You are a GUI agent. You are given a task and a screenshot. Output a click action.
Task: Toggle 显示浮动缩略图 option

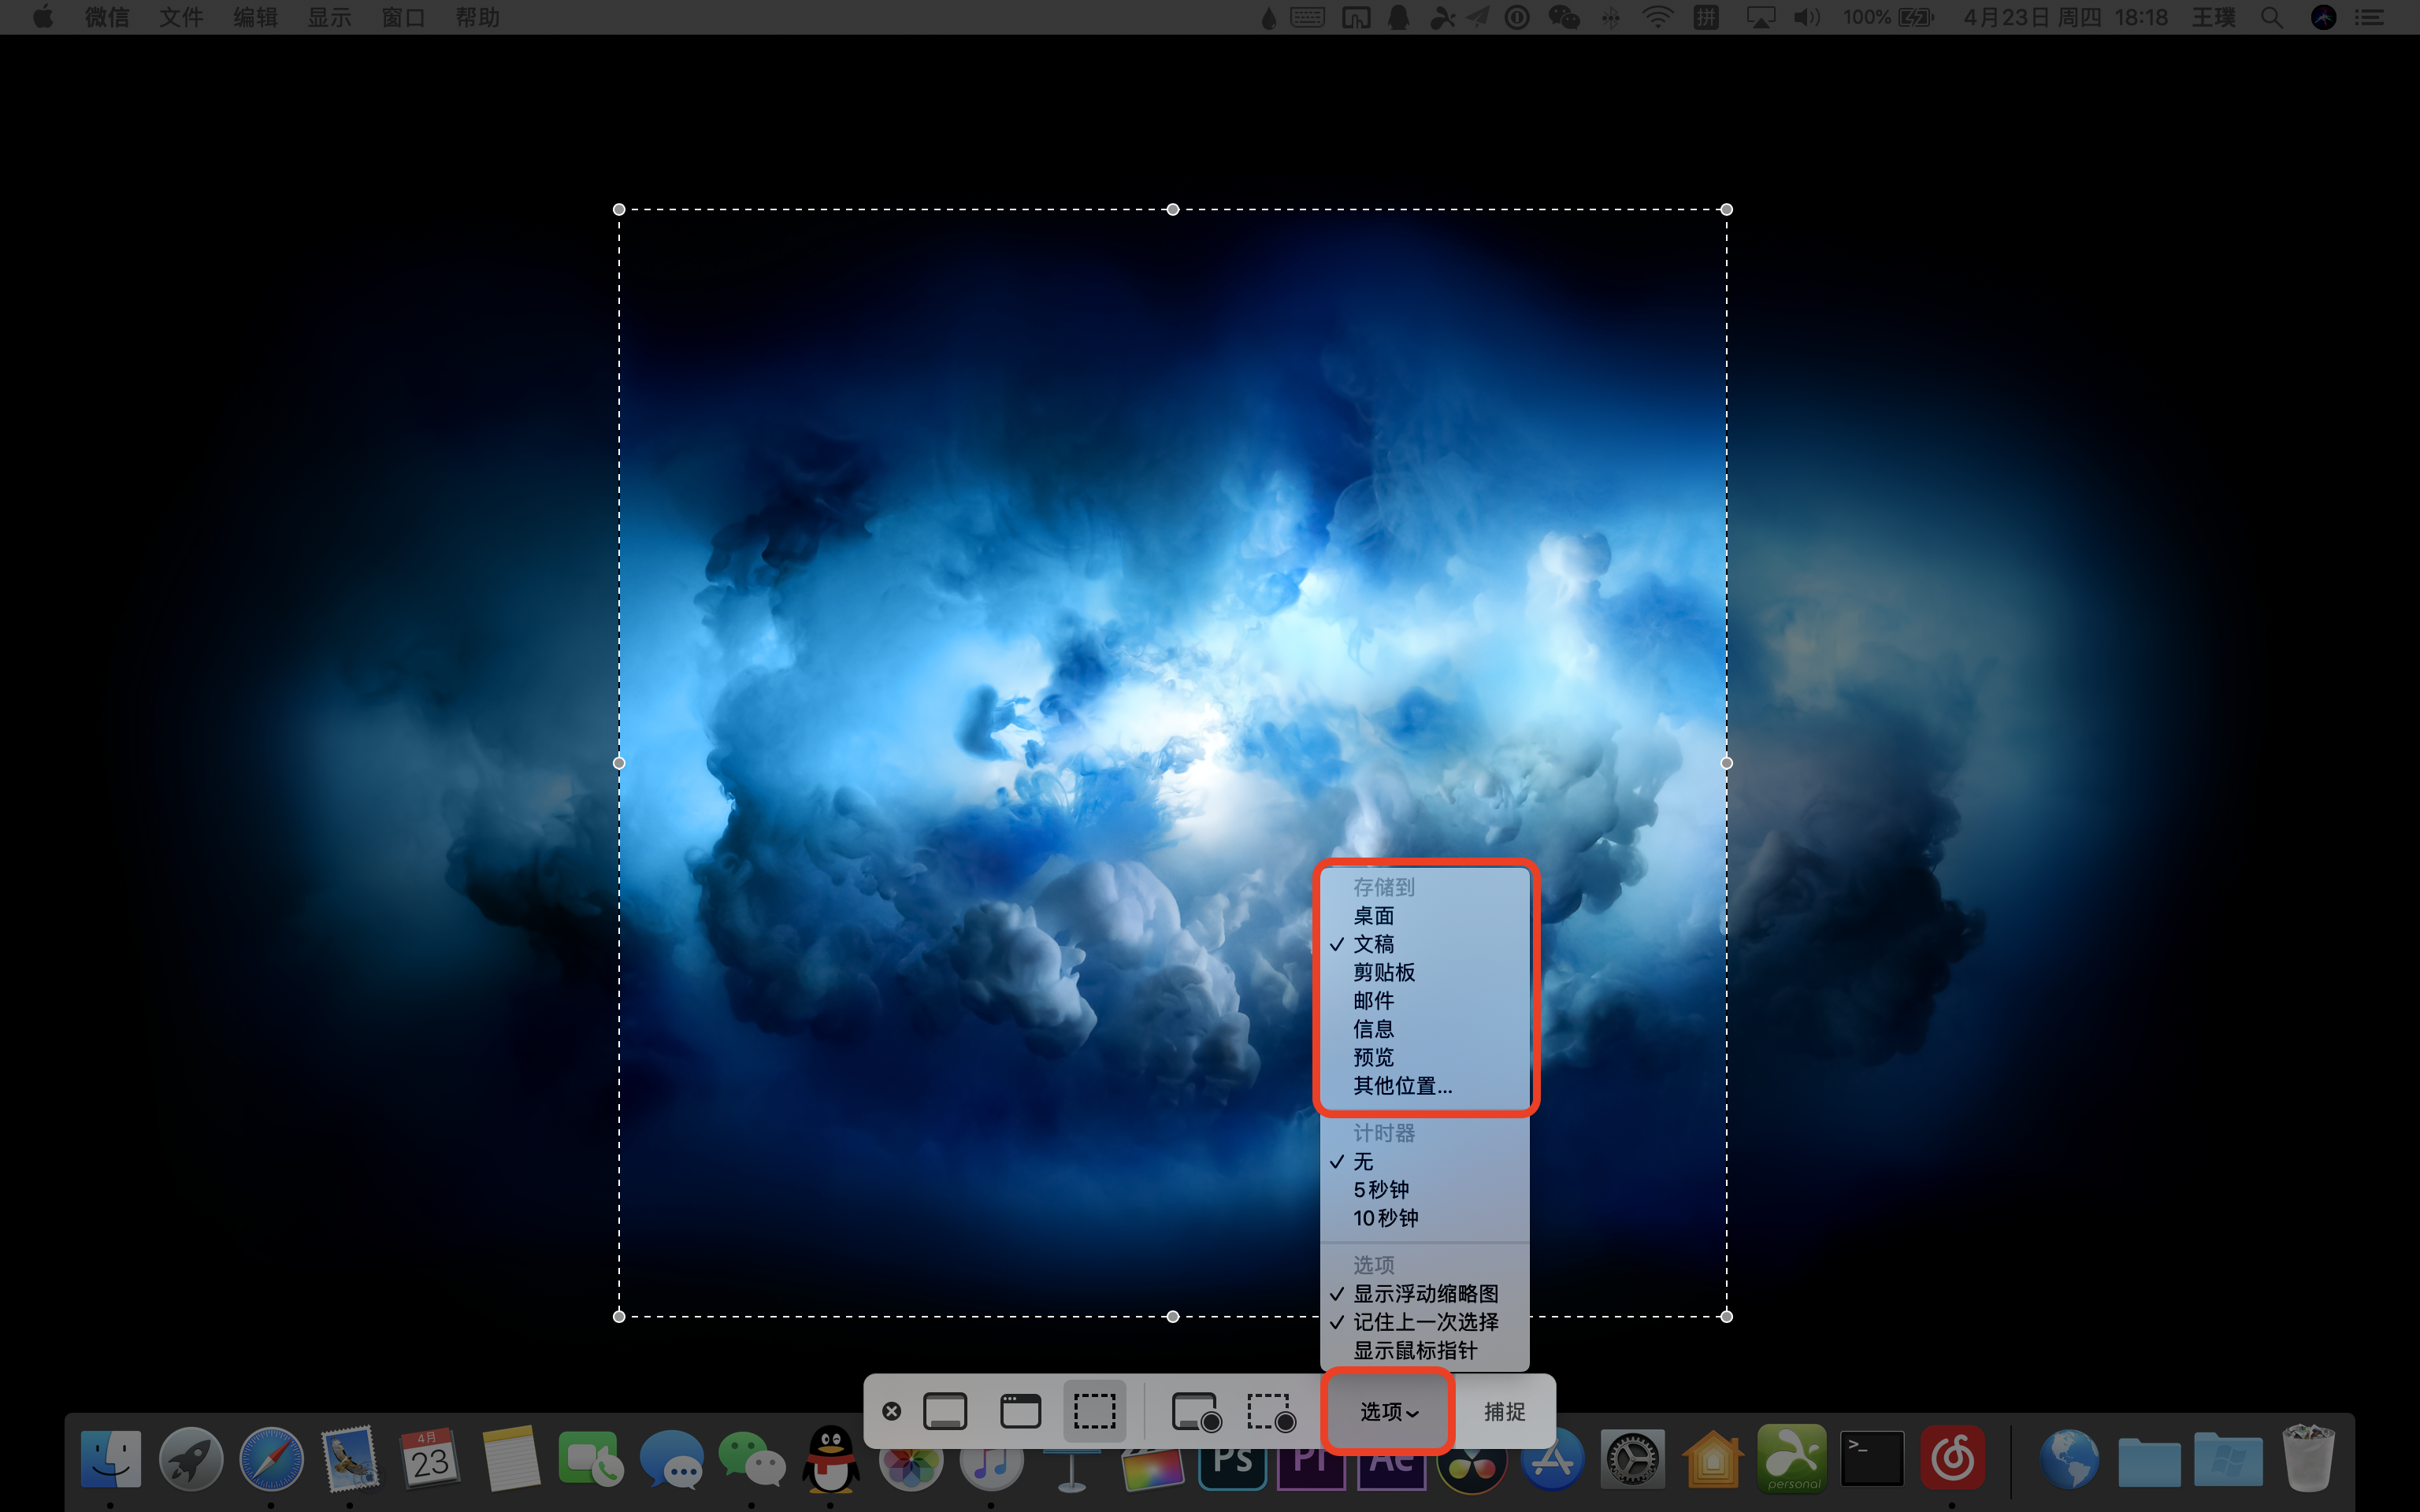[x=1425, y=1294]
